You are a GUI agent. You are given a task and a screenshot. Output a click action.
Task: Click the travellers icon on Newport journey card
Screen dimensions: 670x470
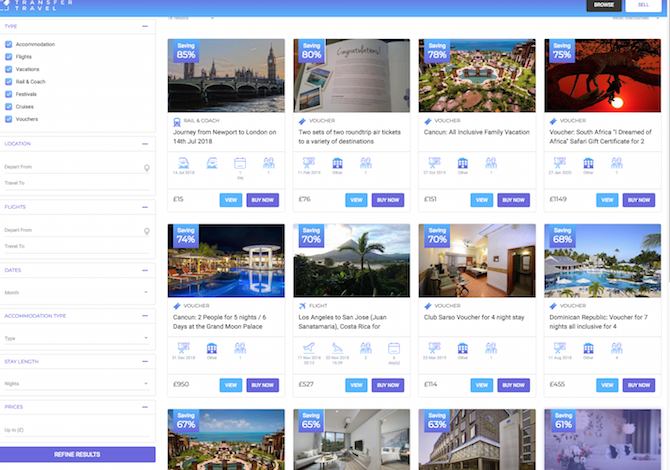tap(269, 163)
